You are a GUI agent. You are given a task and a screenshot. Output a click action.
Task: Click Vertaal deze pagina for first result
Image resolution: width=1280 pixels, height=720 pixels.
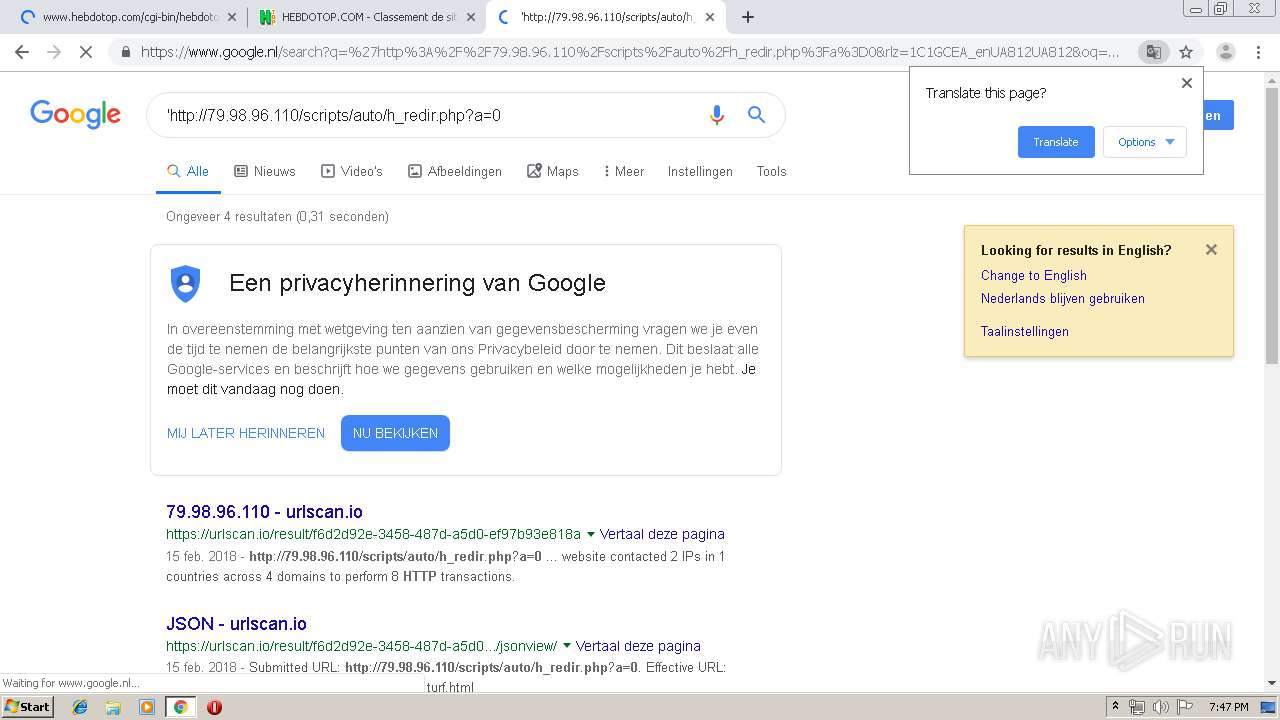pyautogui.click(x=662, y=534)
